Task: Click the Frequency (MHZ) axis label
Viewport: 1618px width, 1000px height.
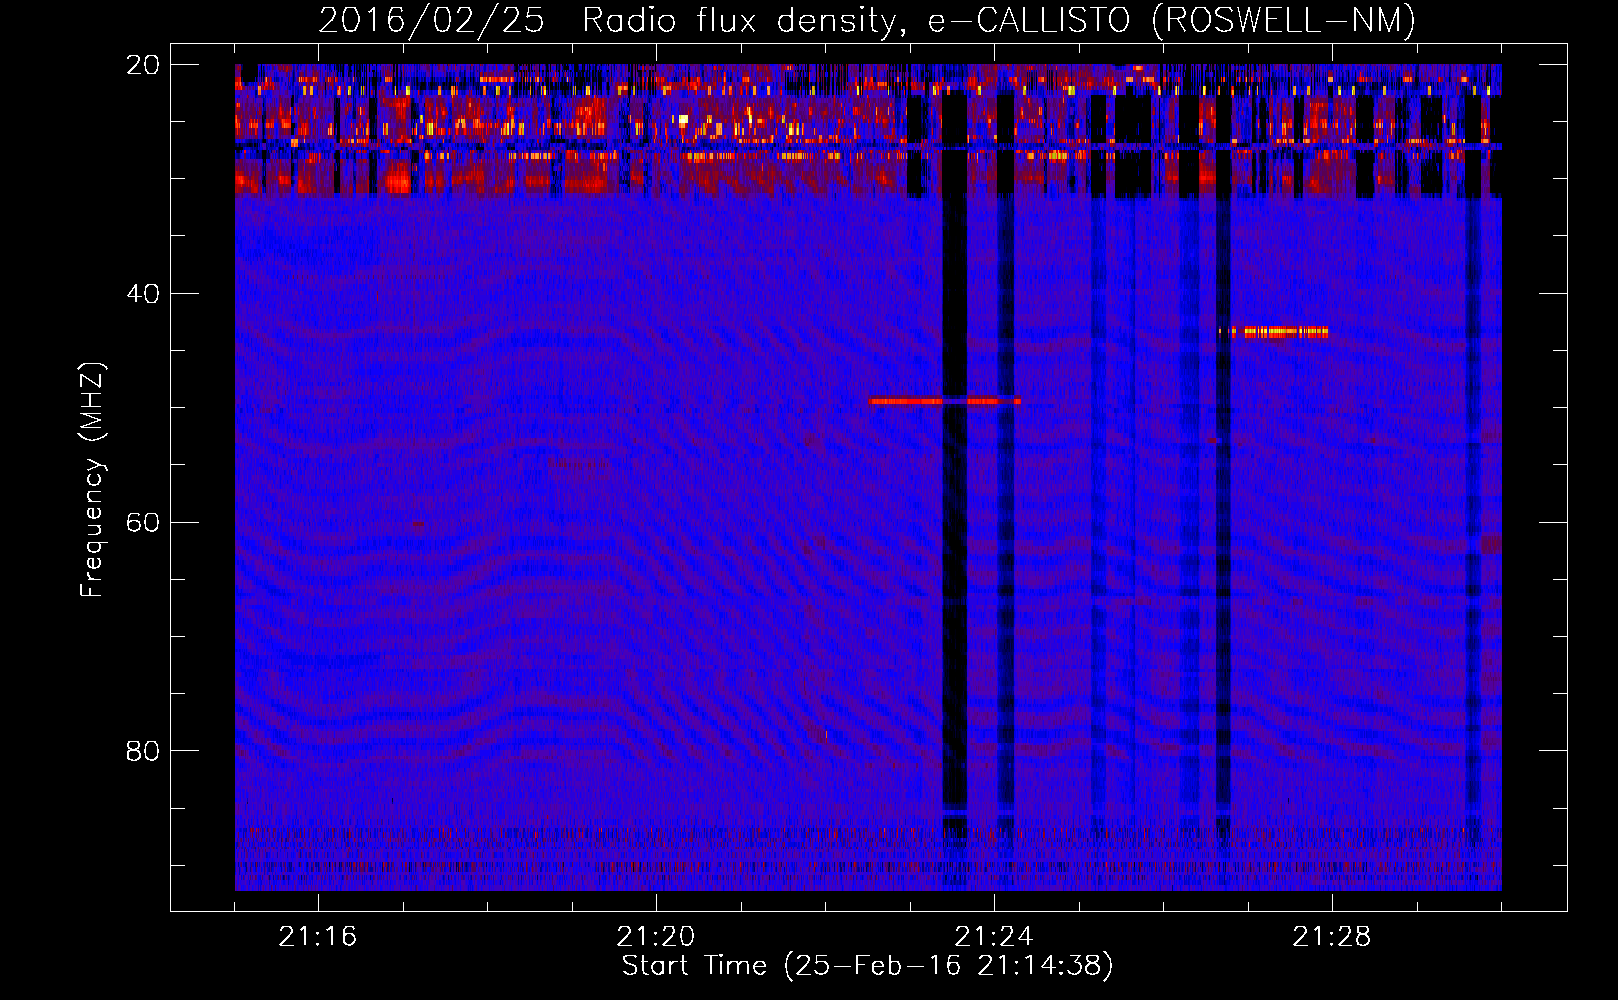Action: (x=92, y=479)
